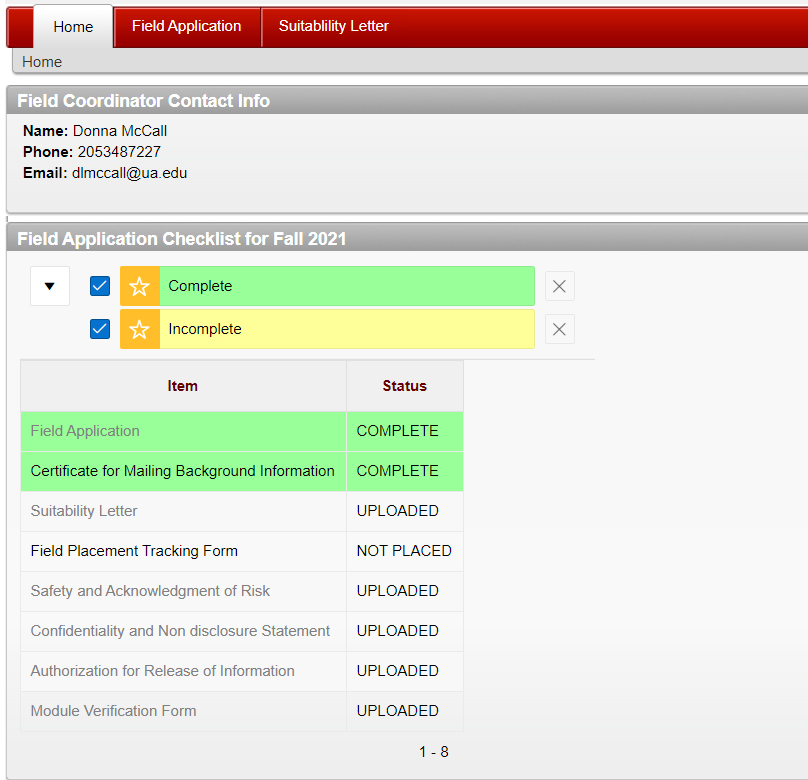Click the Home breadcrumb
808x780 pixels.
[42, 62]
